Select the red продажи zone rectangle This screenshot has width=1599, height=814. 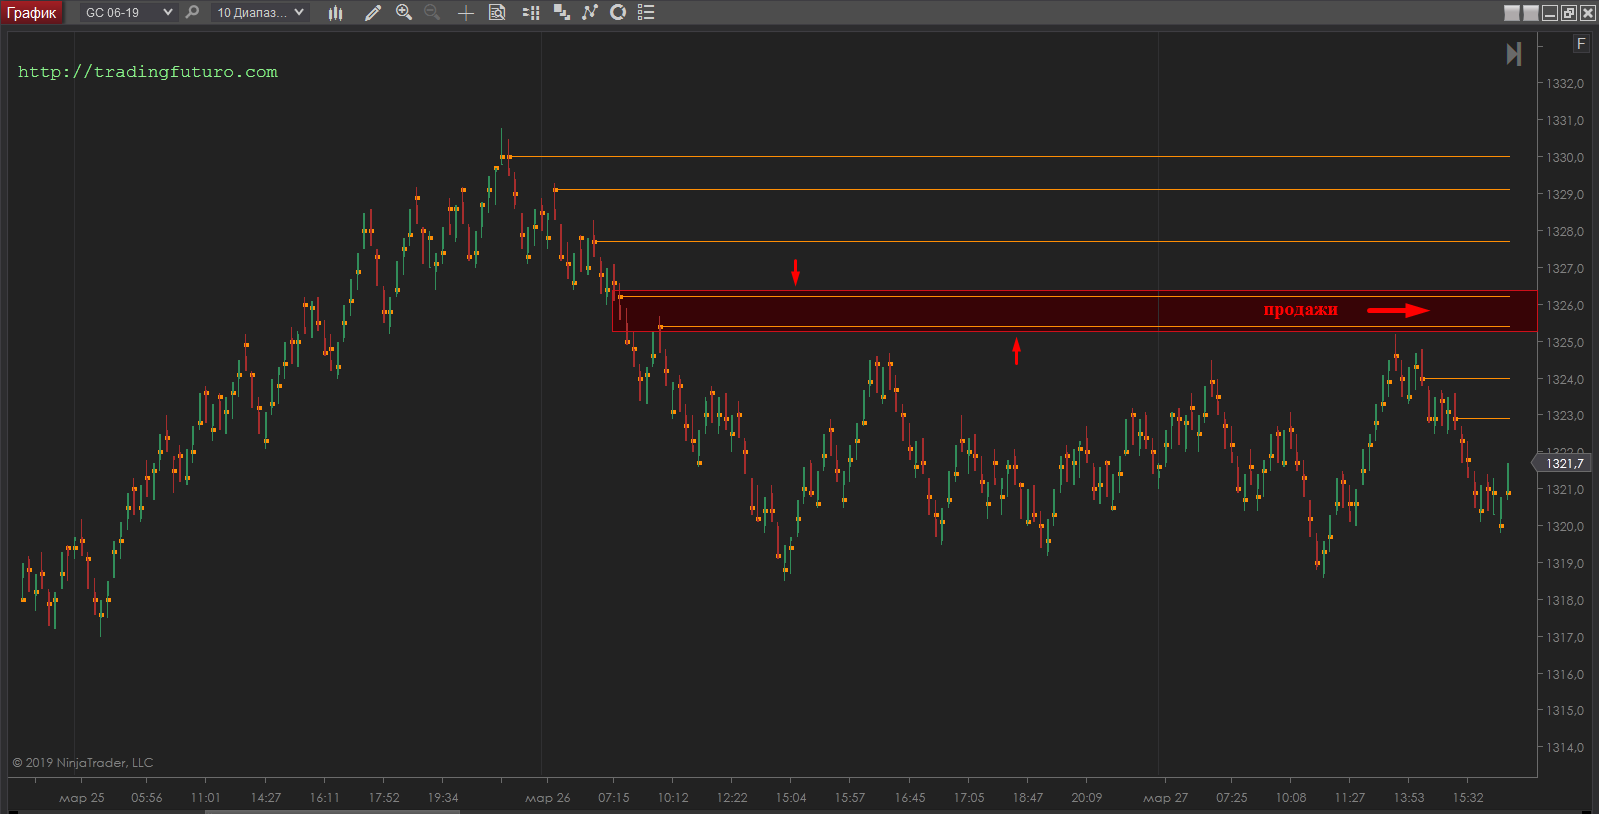pyautogui.click(x=900, y=311)
